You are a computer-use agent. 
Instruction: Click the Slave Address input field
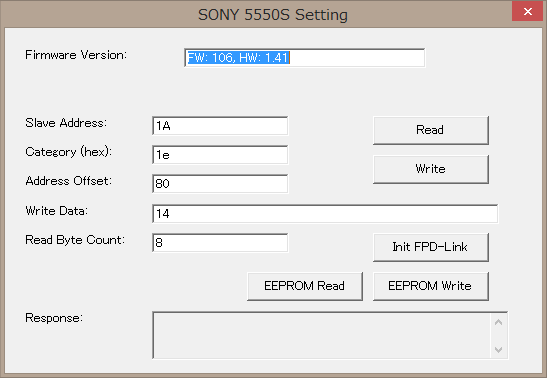[x=220, y=126]
